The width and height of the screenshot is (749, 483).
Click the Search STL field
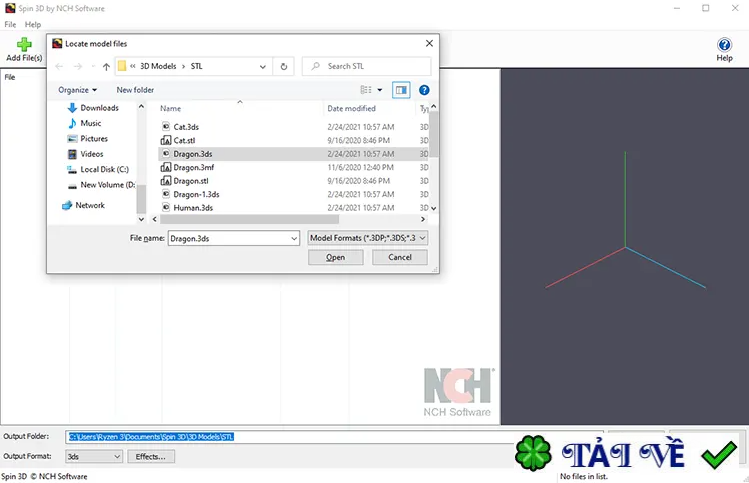click(x=366, y=66)
